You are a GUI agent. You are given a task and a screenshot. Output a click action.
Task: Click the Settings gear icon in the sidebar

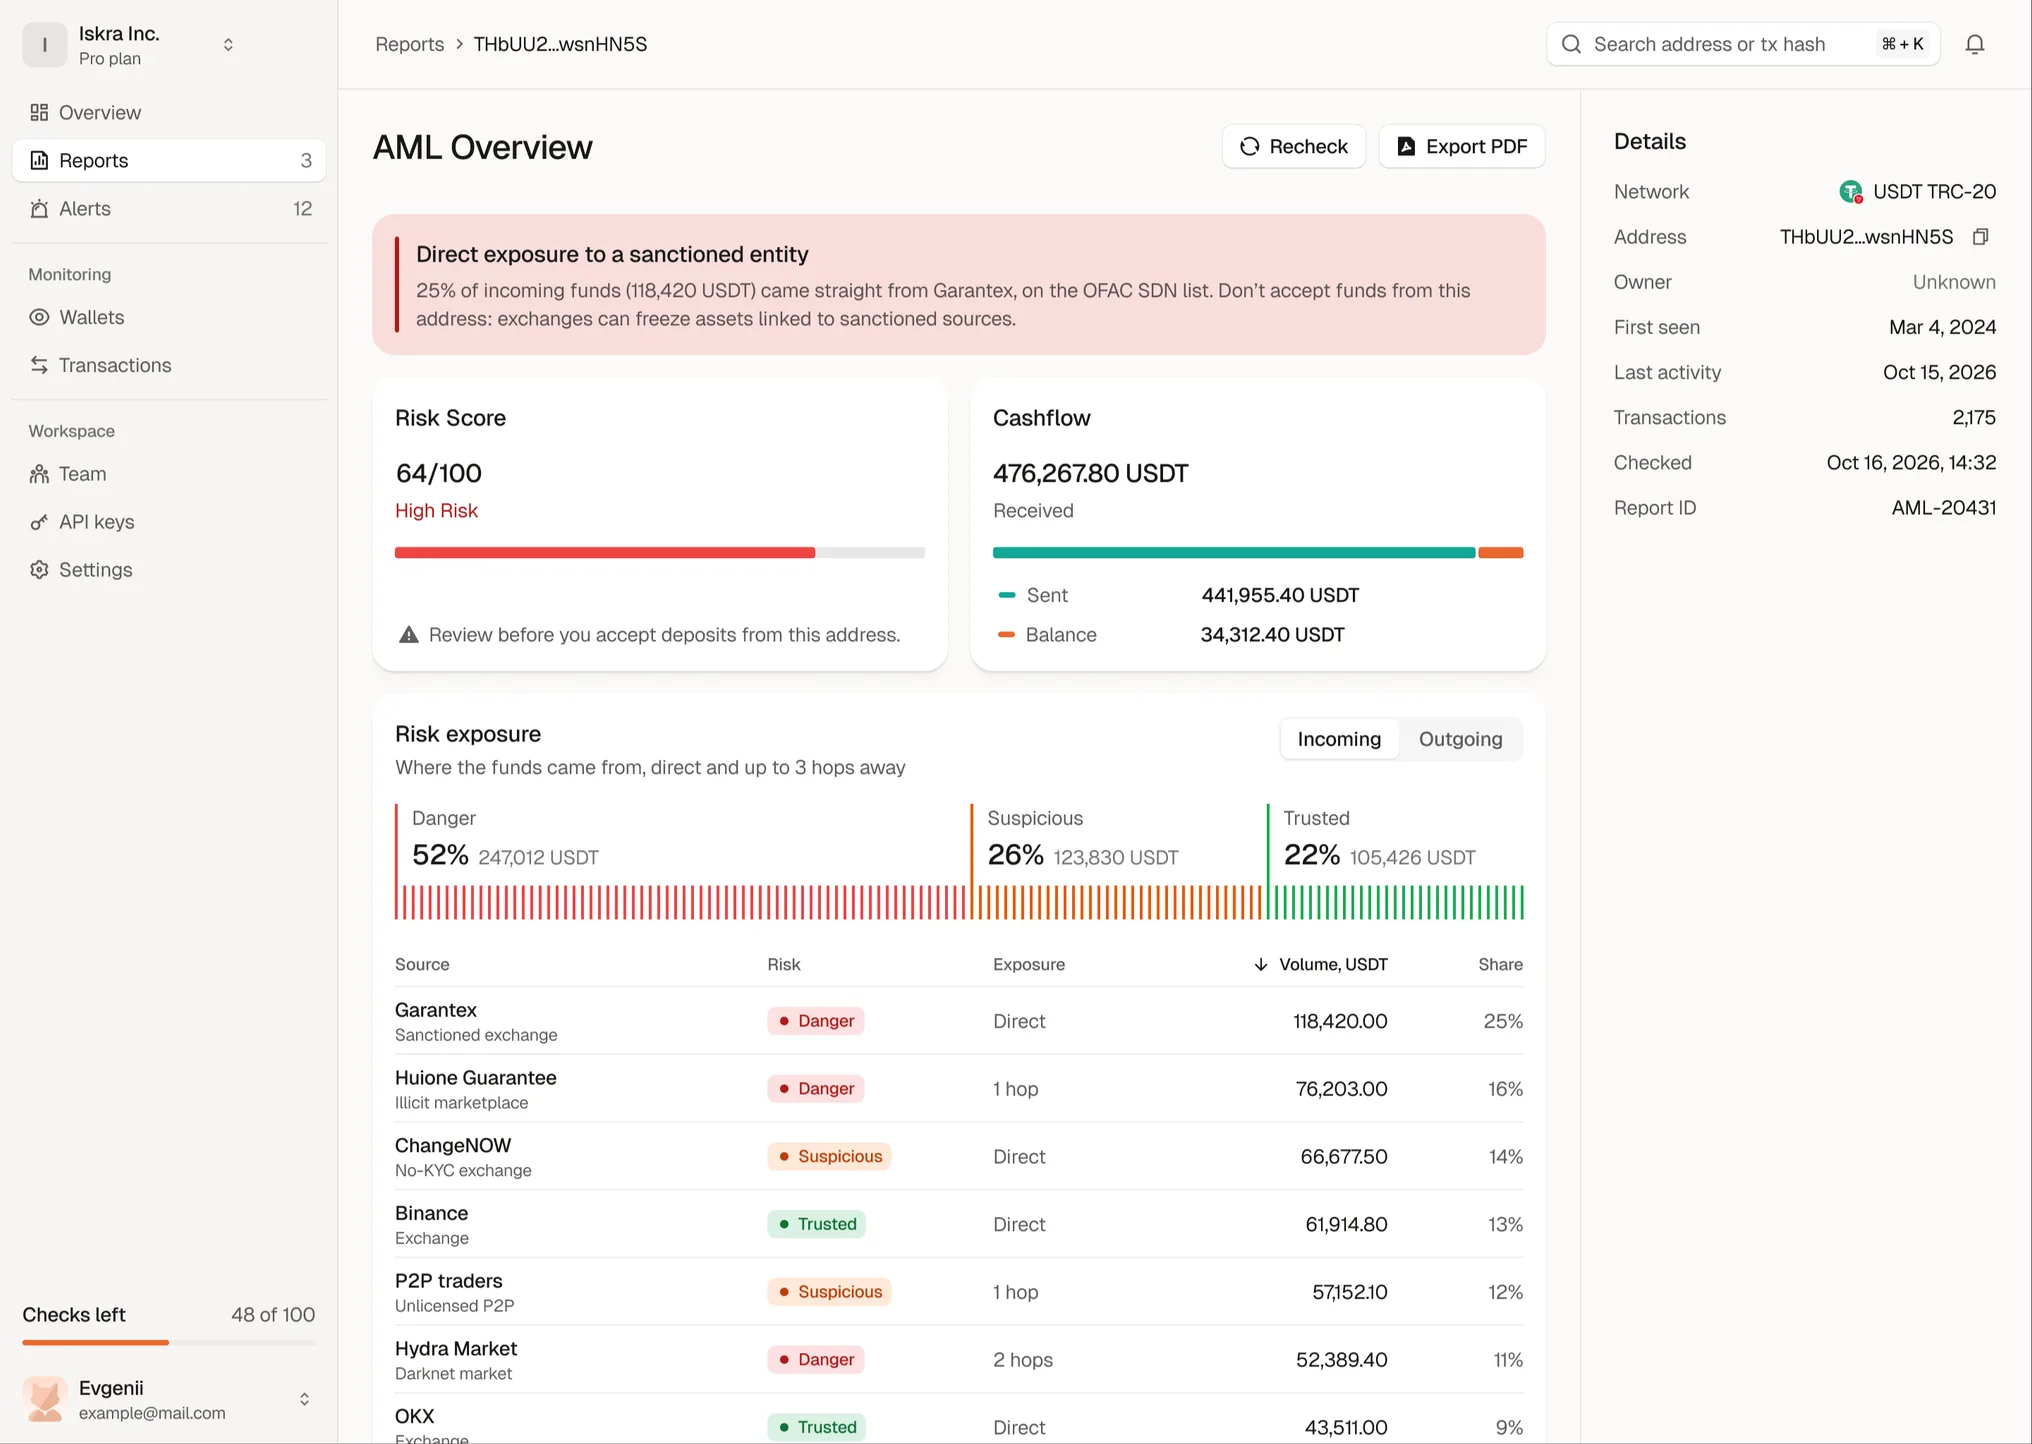pyautogui.click(x=39, y=570)
